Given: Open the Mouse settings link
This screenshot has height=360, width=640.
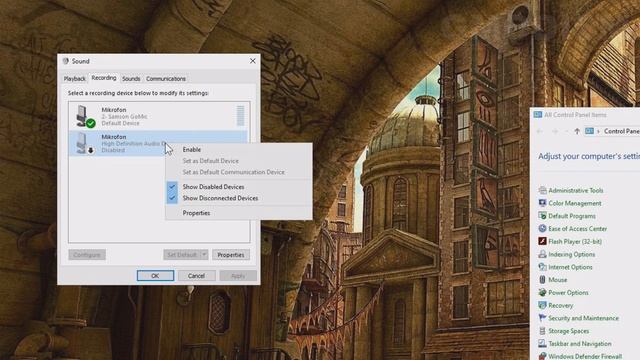Looking at the screenshot, I should tap(558, 280).
